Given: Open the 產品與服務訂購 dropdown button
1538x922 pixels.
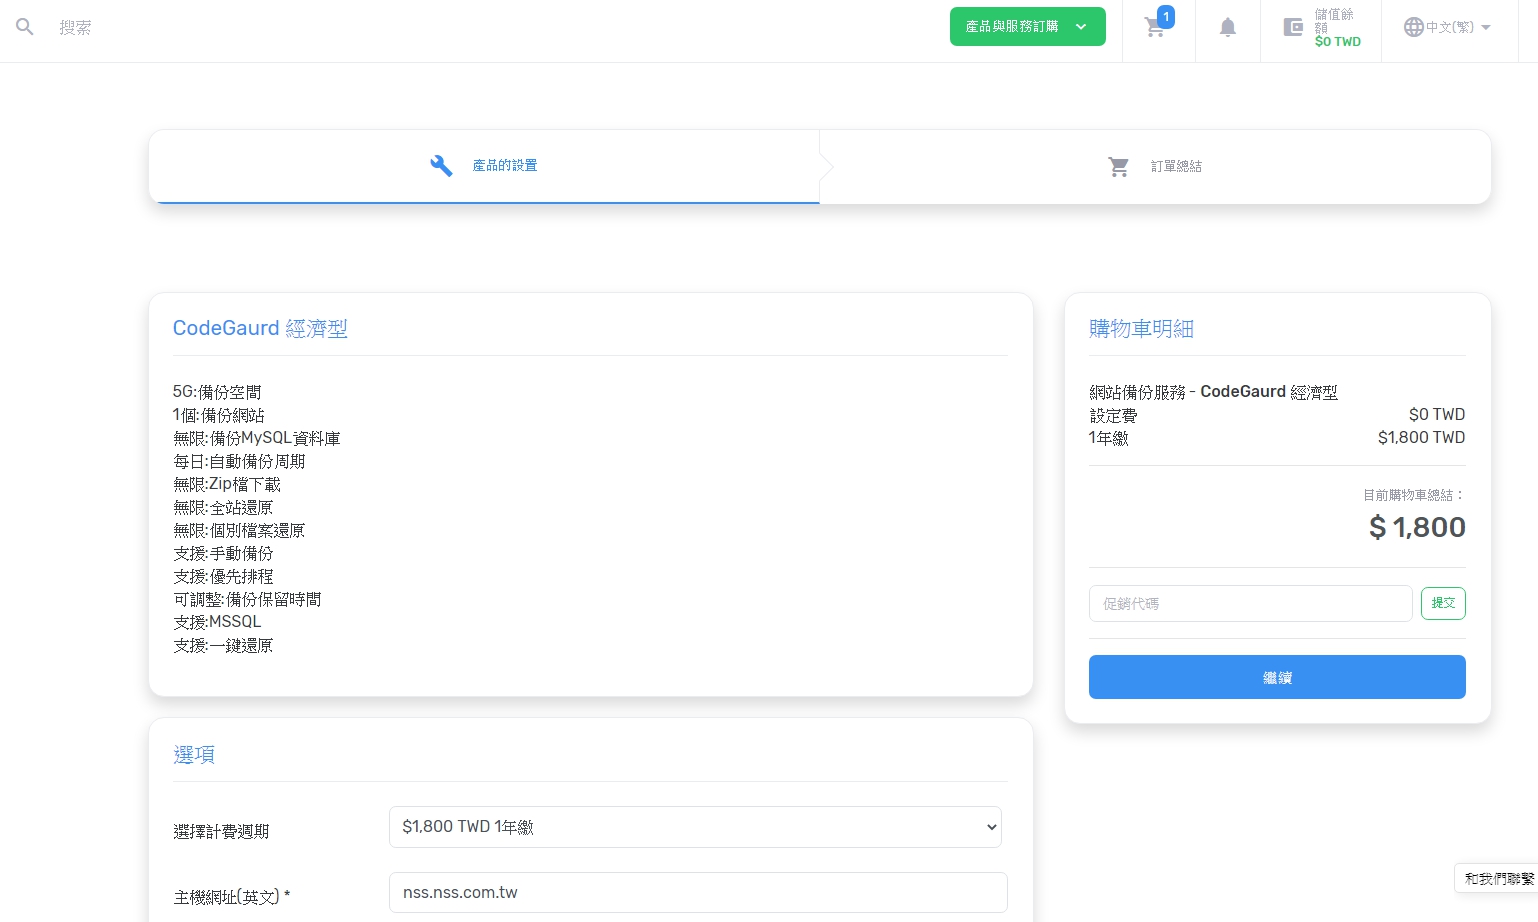Looking at the screenshot, I should click(x=1027, y=27).
